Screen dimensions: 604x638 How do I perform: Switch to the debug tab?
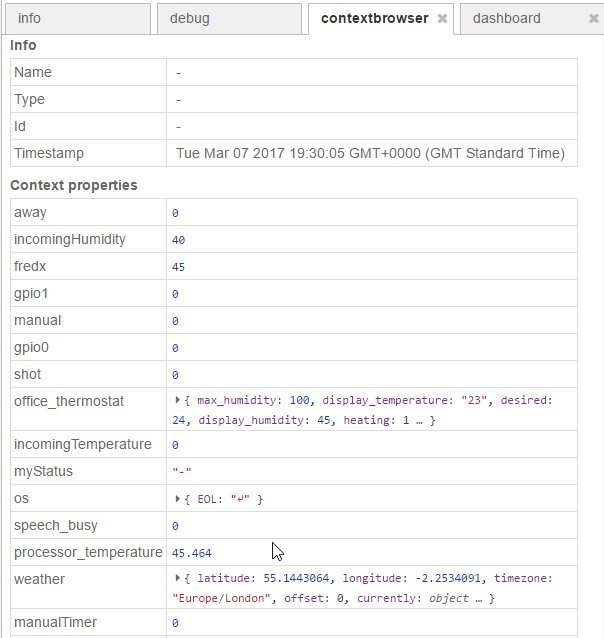pos(190,18)
